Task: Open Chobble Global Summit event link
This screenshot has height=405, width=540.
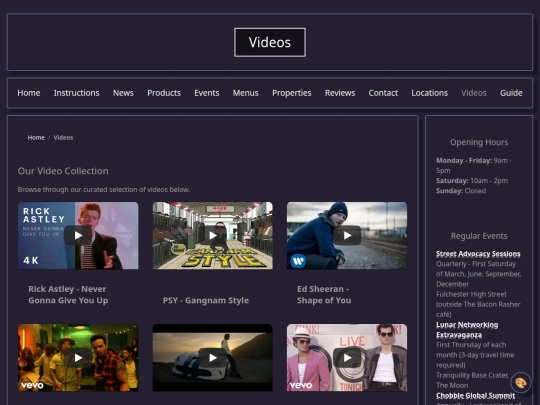Action: coord(476,396)
